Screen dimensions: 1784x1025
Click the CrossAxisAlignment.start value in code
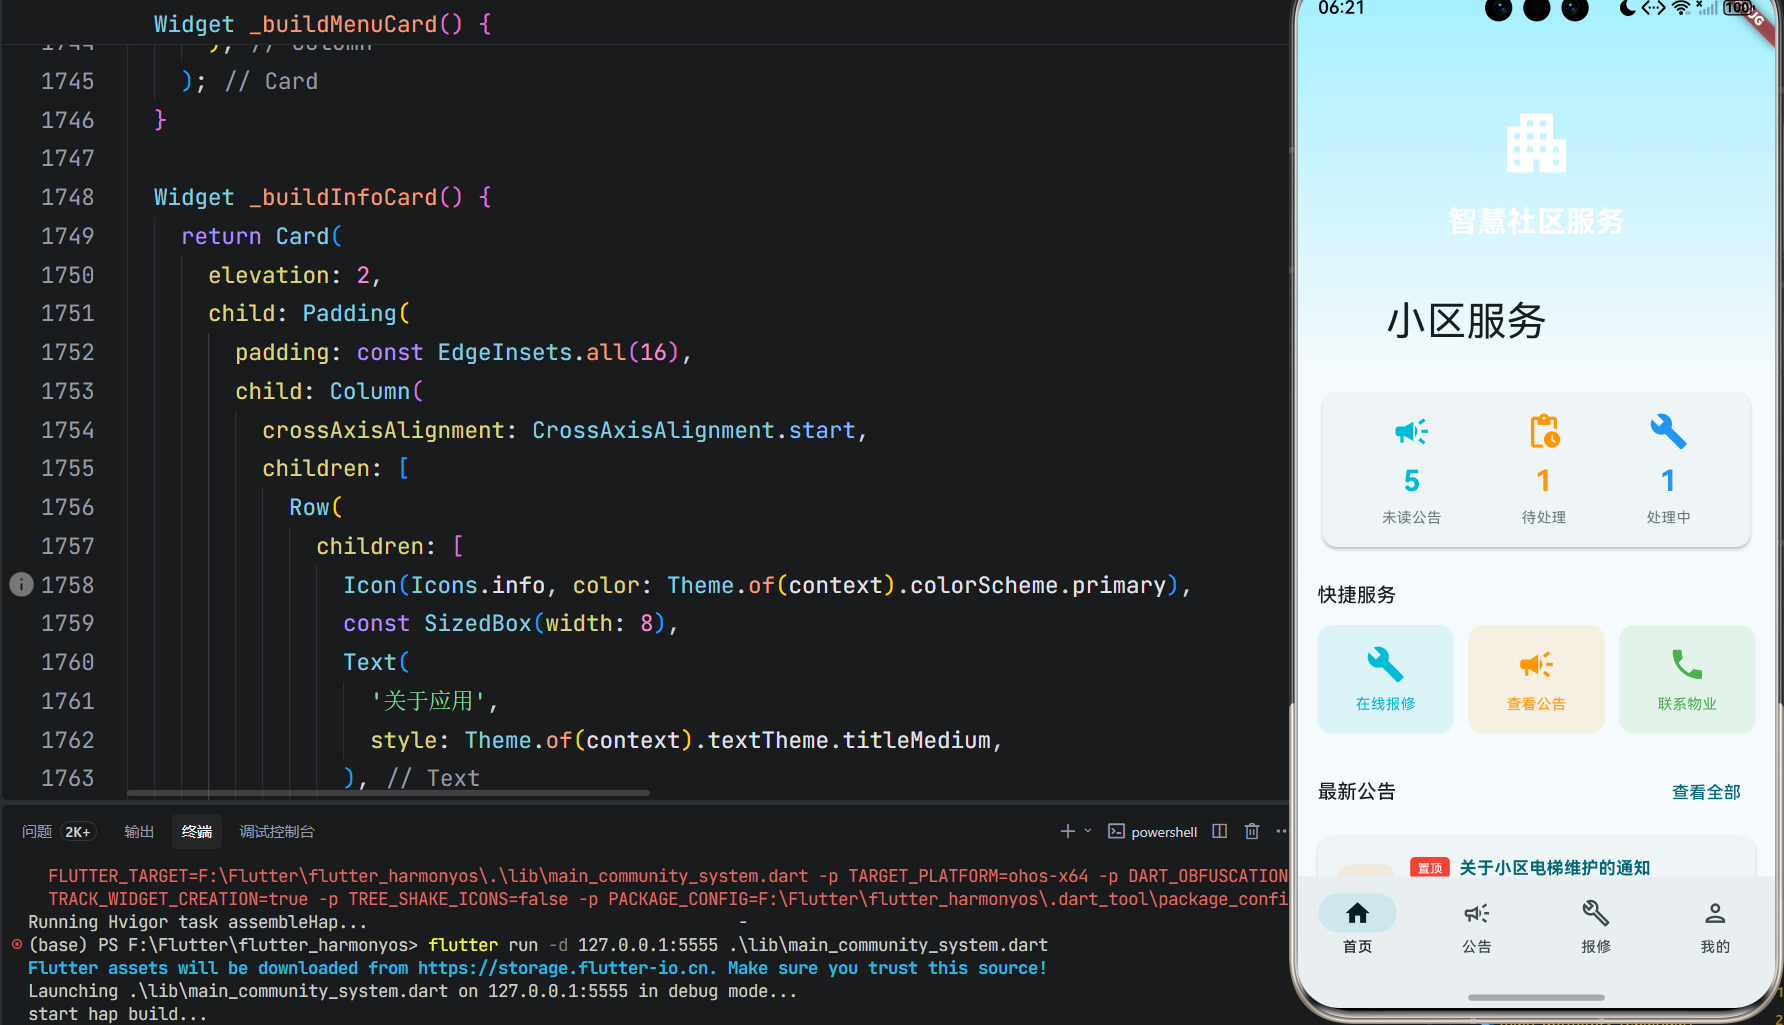pyautogui.click(x=693, y=430)
